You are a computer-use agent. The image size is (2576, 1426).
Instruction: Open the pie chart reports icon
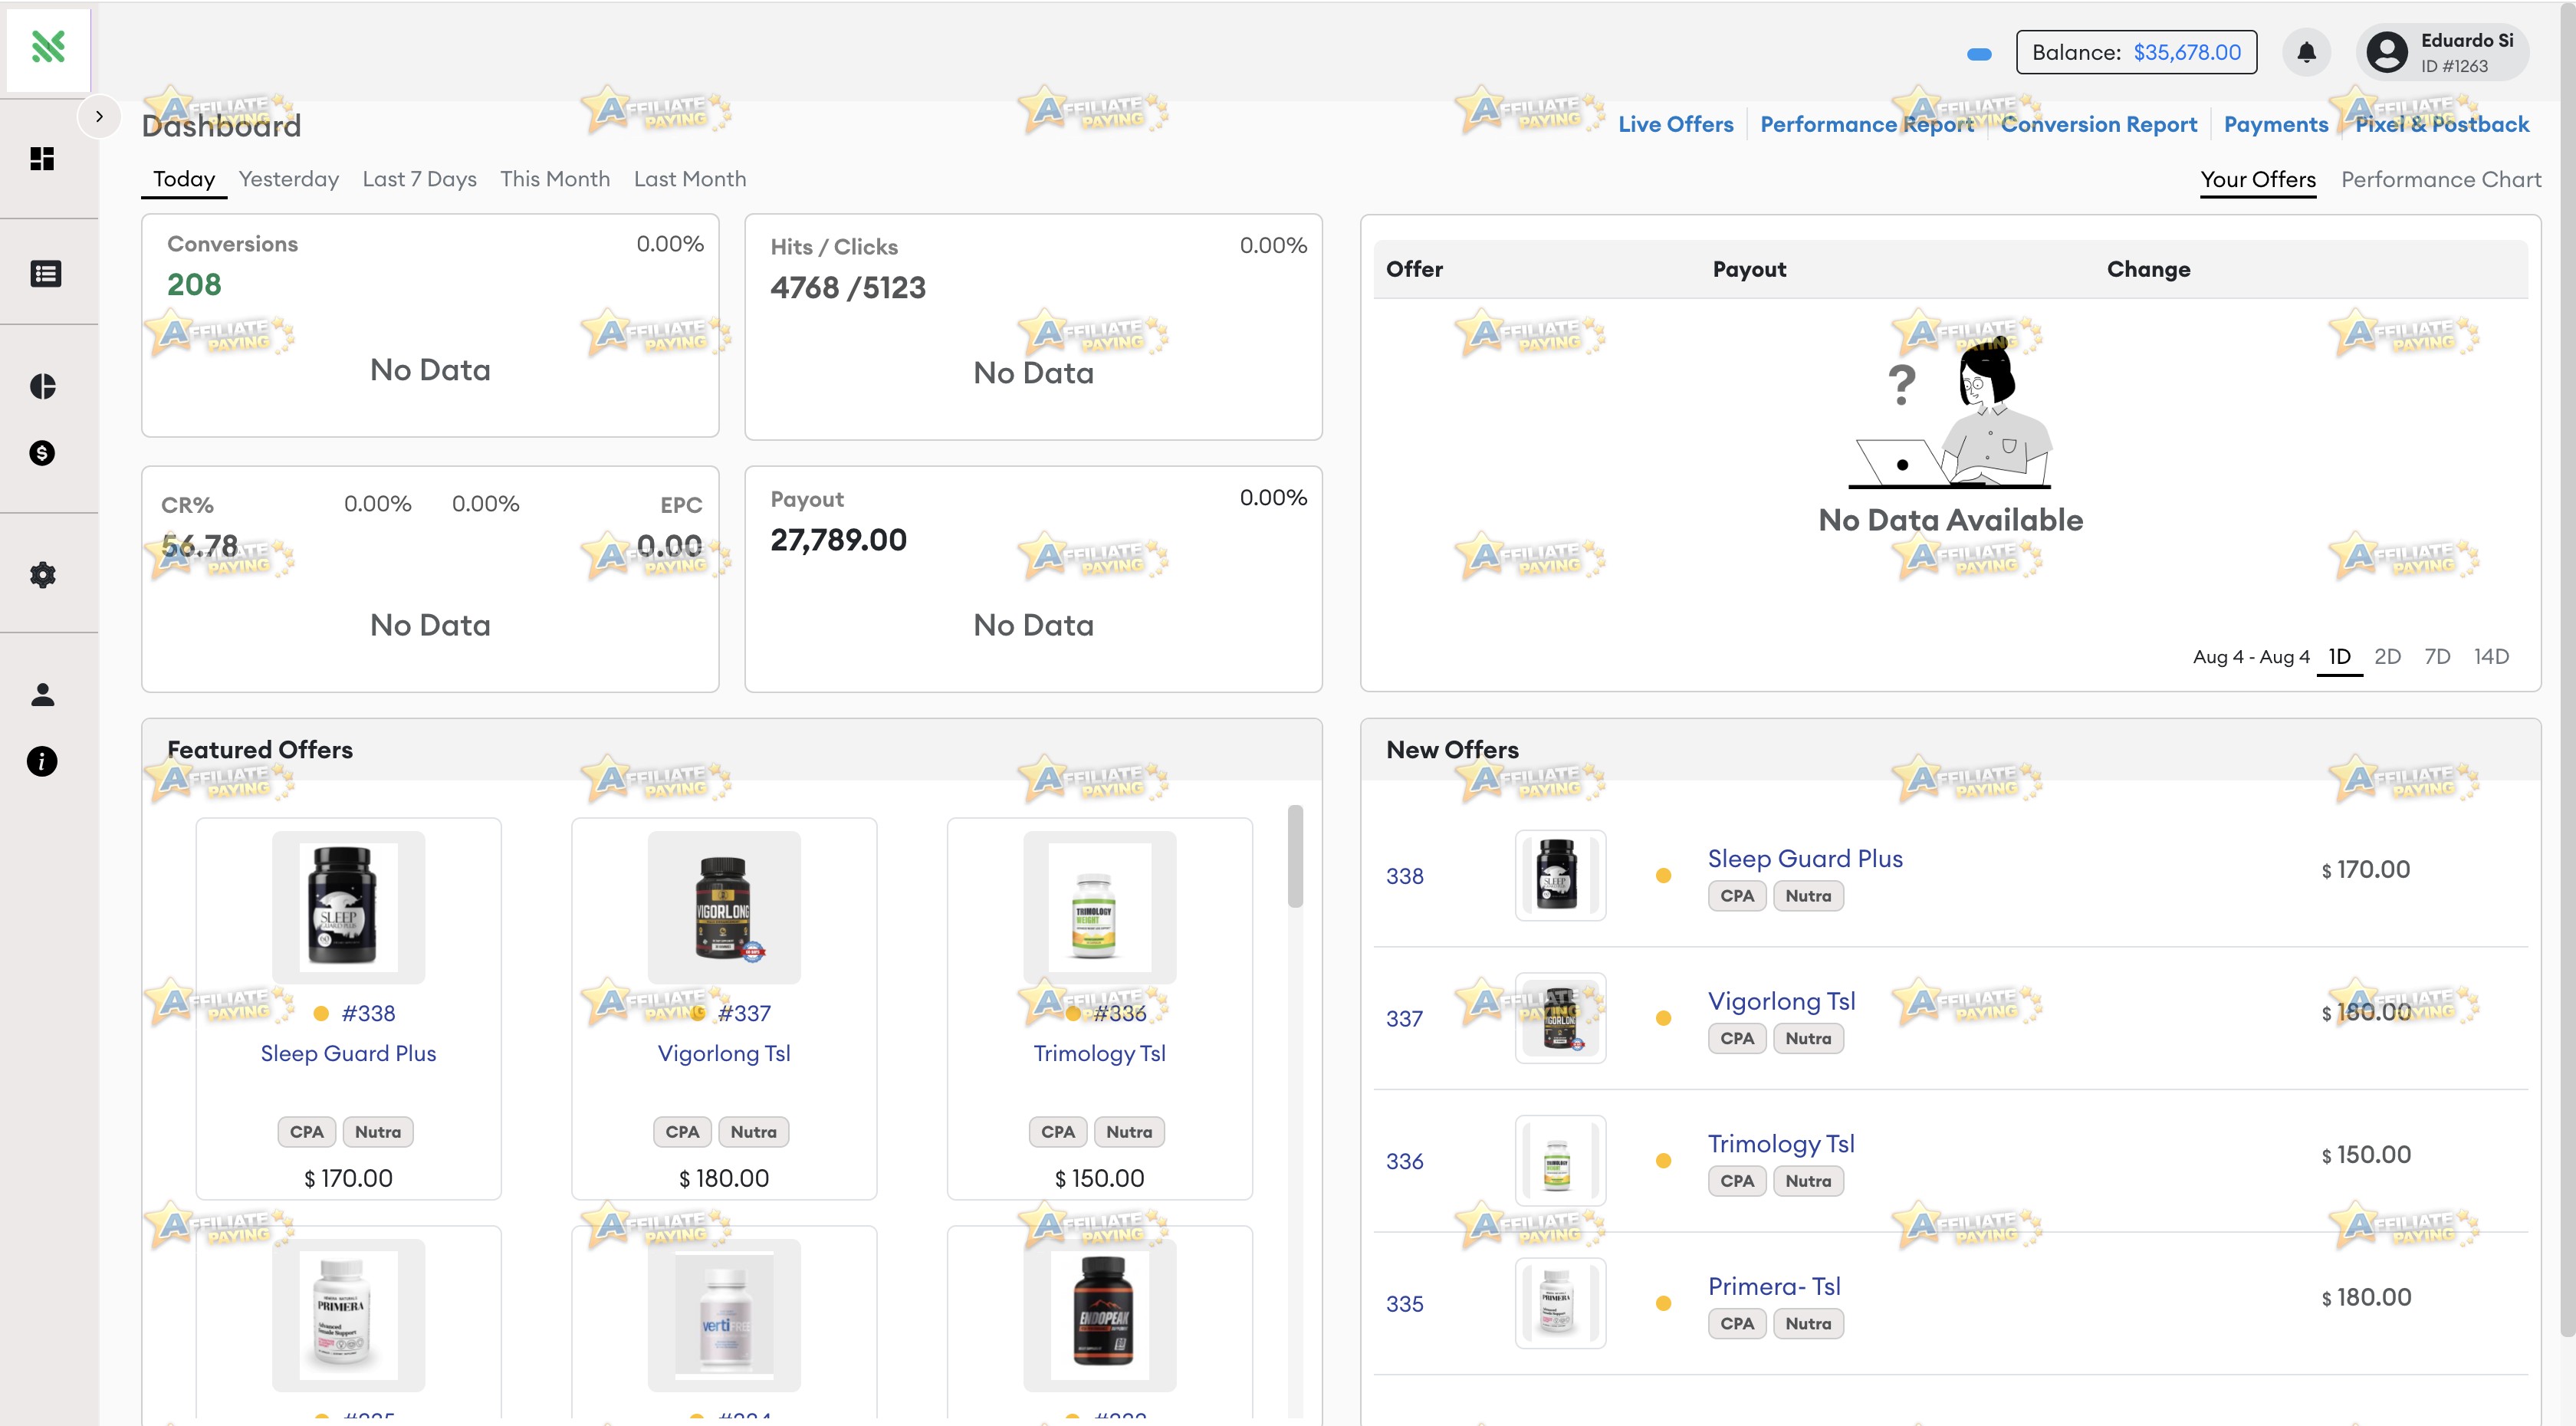(x=42, y=387)
